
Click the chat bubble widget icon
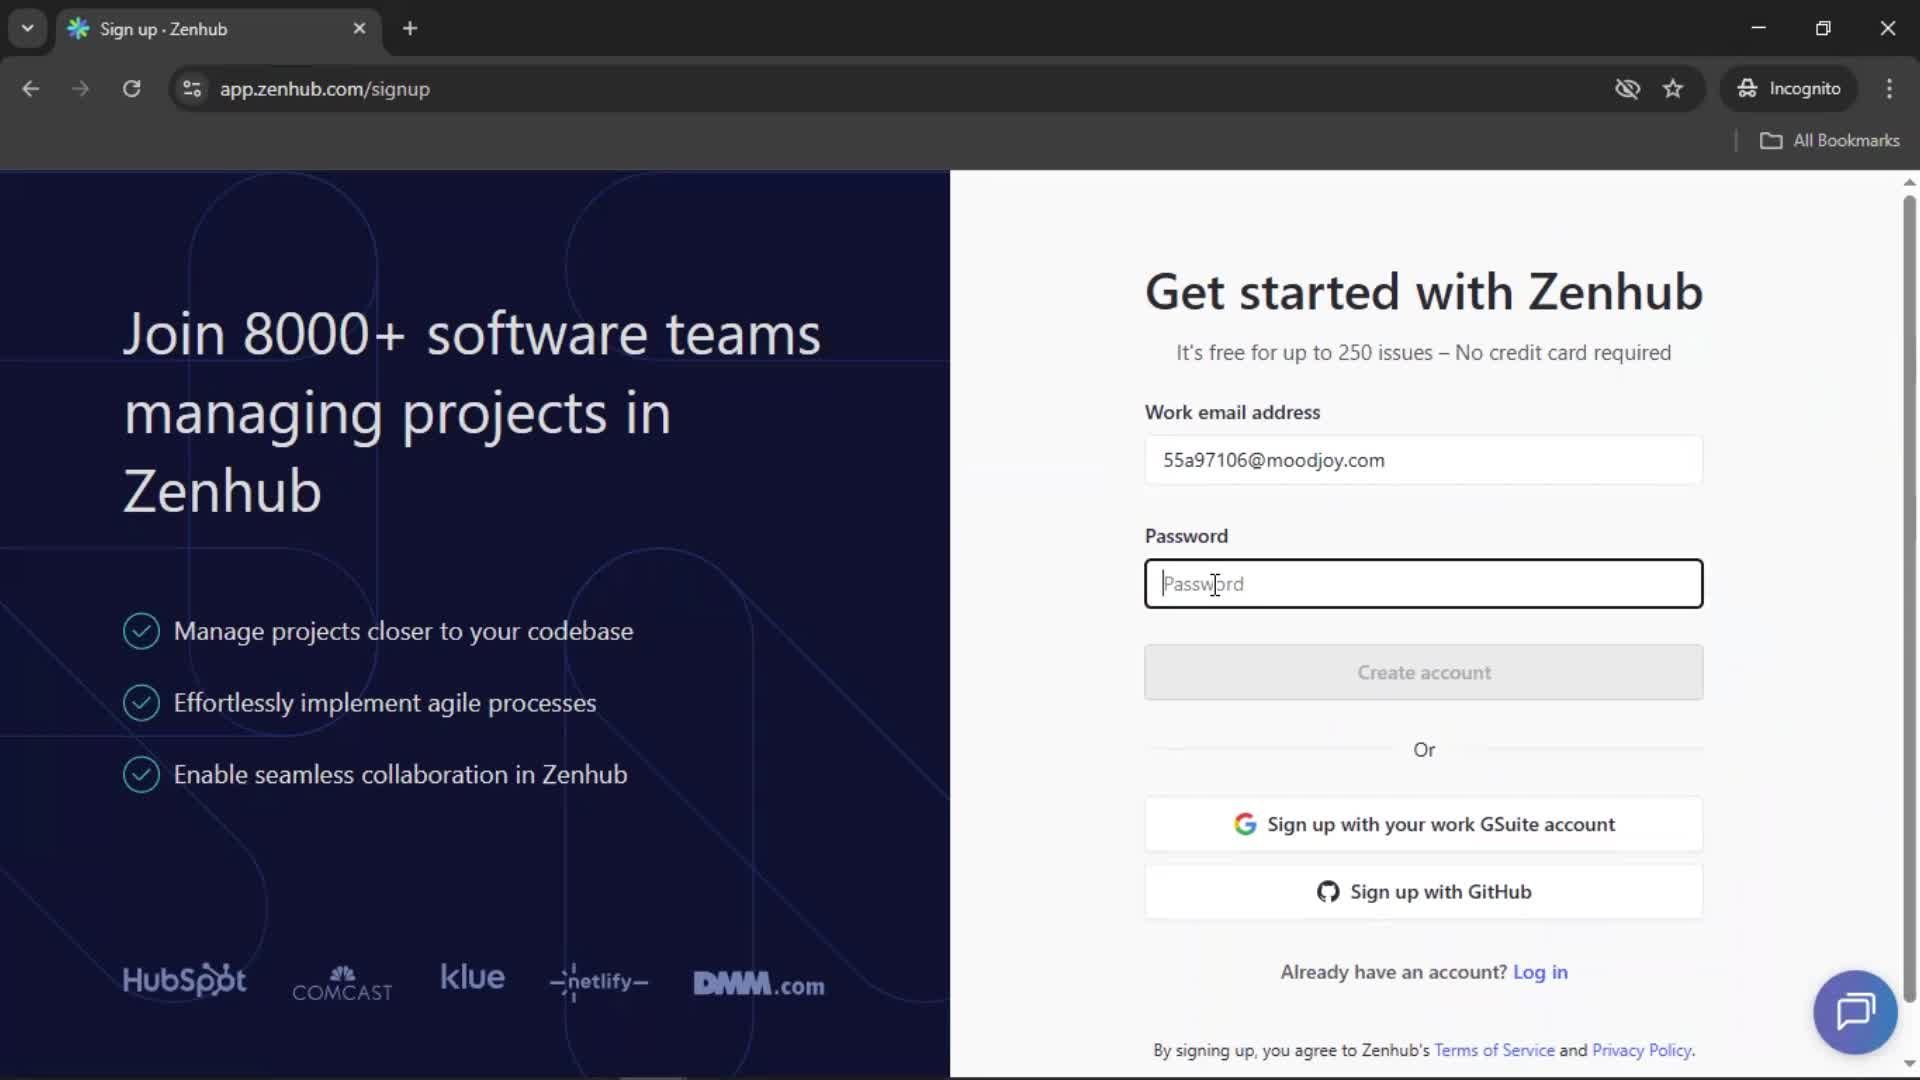click(1853, 1012)
